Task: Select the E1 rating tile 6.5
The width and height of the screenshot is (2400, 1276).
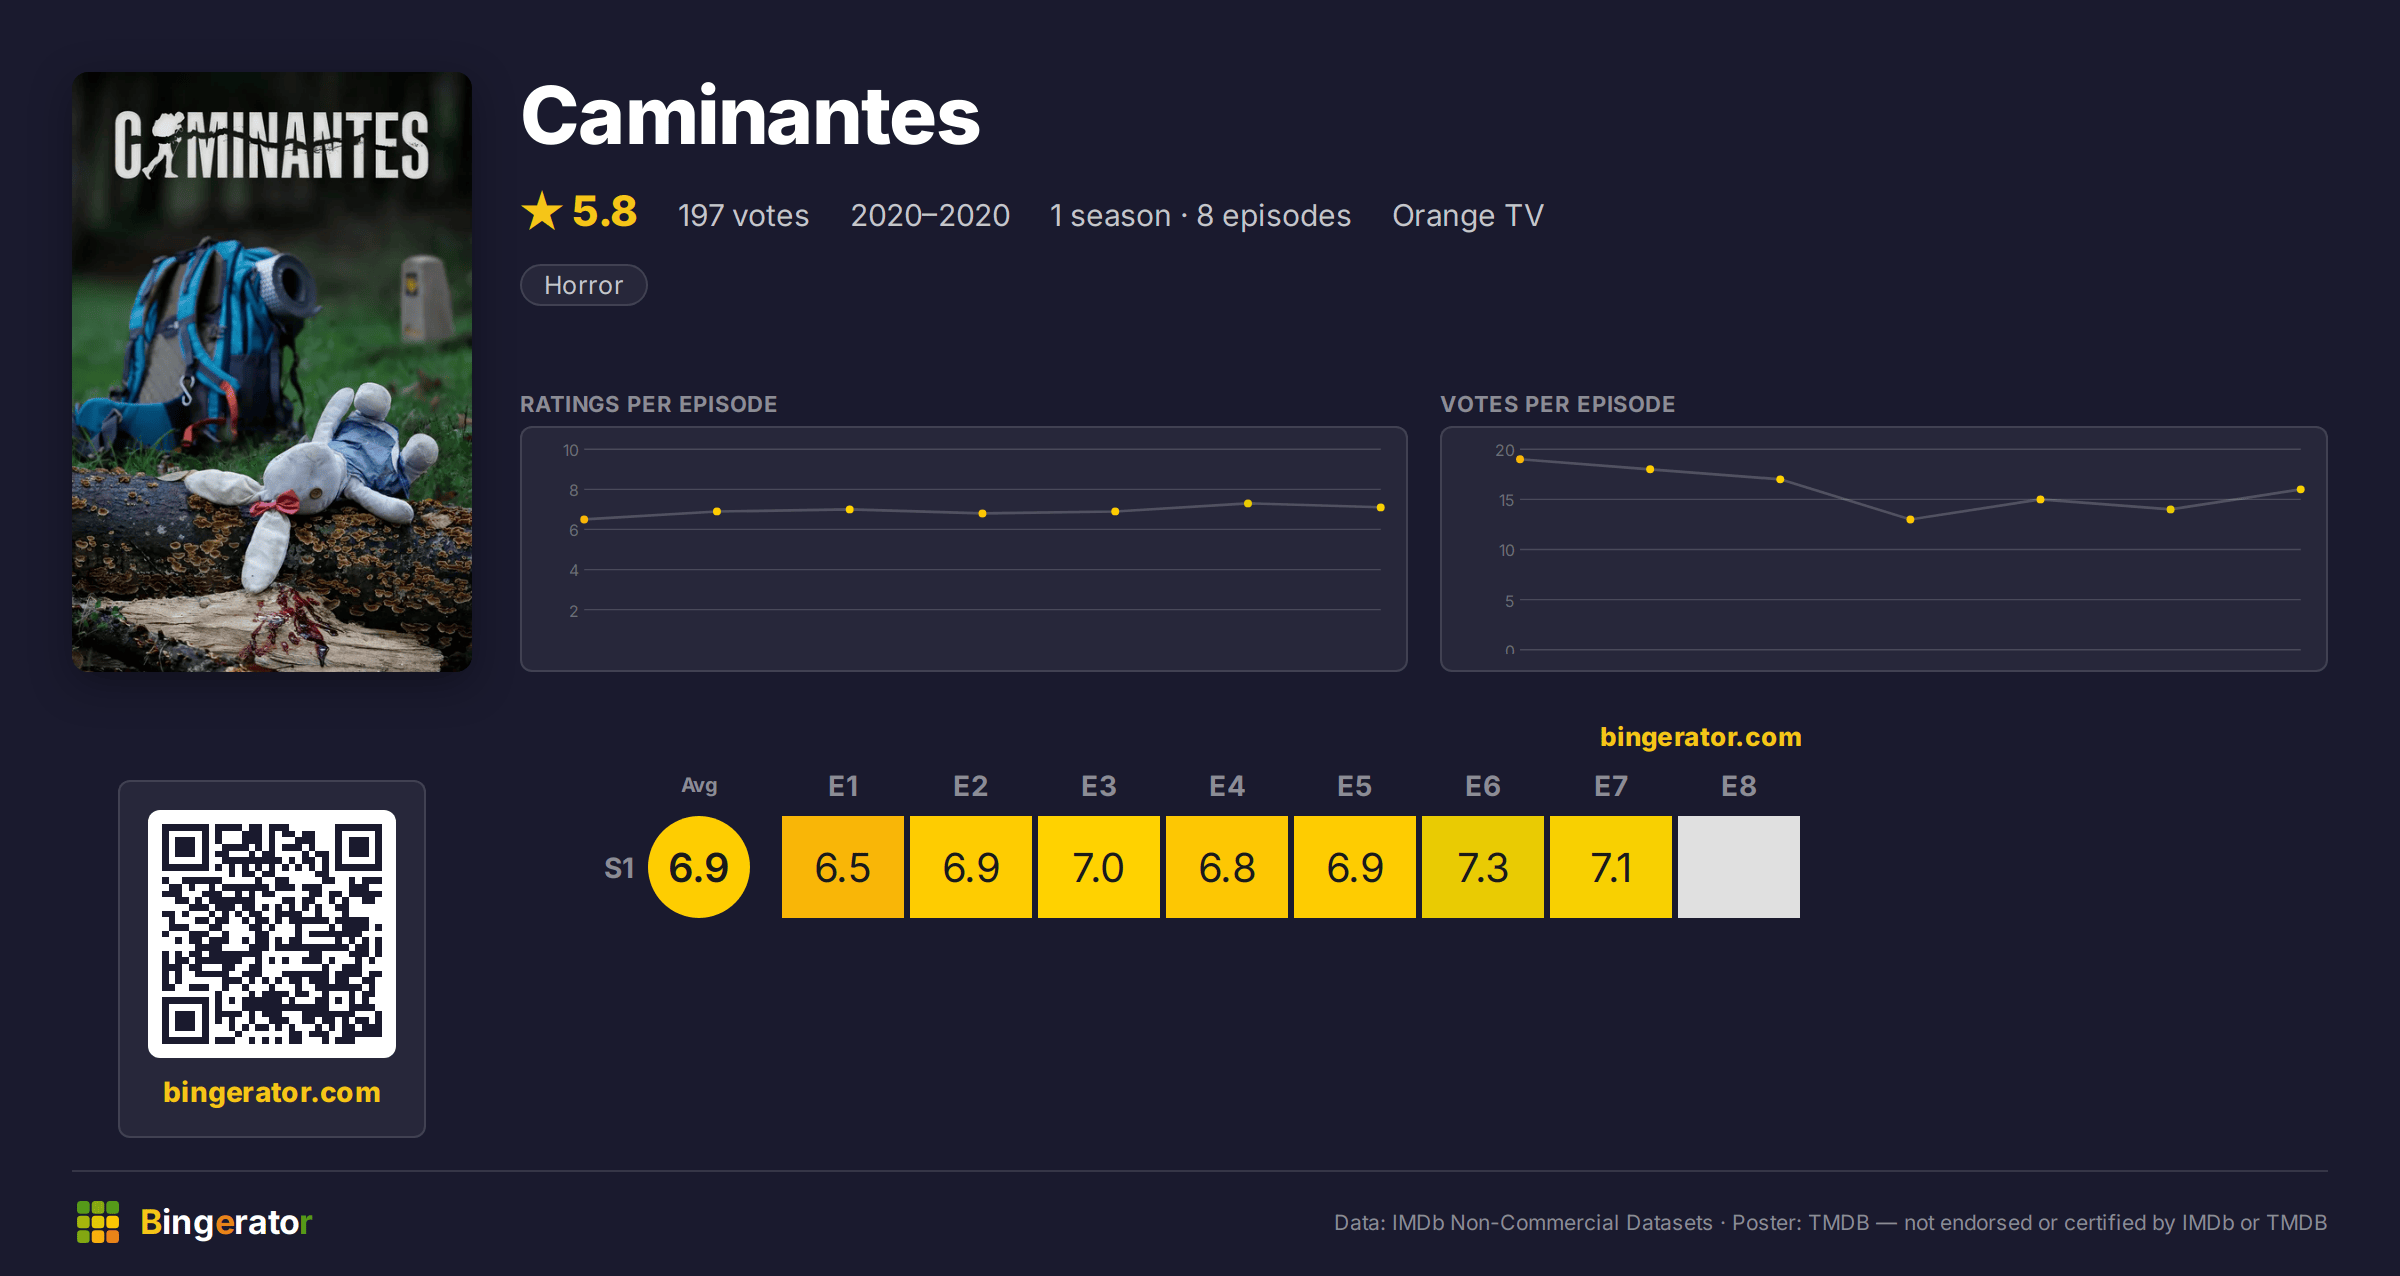Action: point(843,867)
